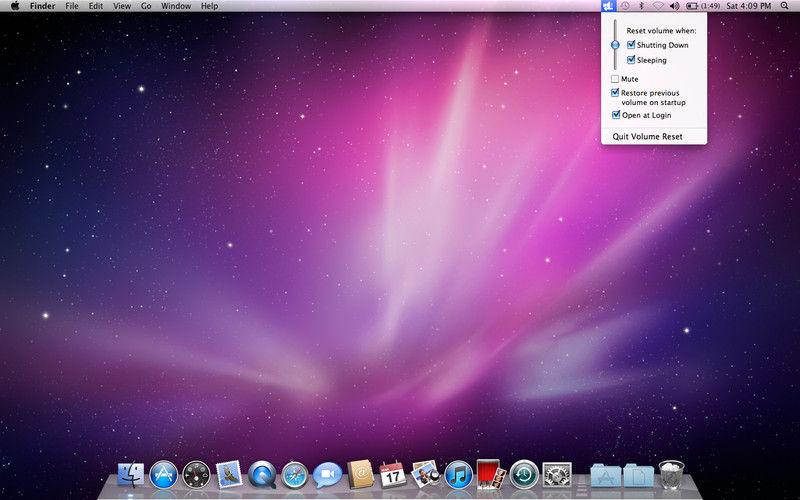Open the Time Machine menu bar icon
Image resolution: width=800 pixels, height=500 pixels.
tap(625, 6)
